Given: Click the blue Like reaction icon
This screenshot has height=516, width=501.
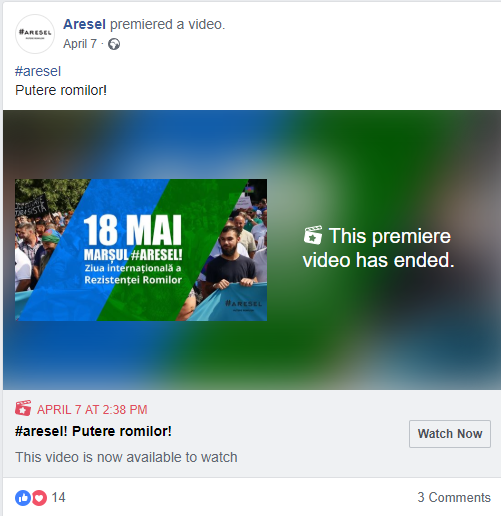Looking at the screenshot, I should tap(23, 498).
